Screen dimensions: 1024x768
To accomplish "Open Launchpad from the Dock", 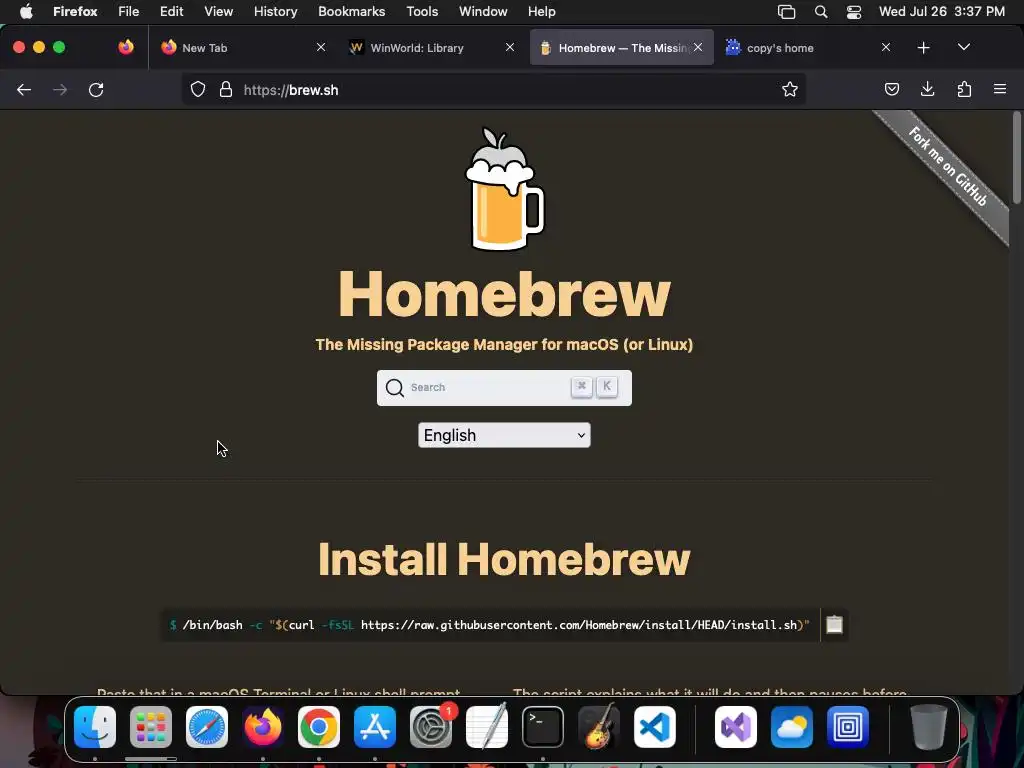I will [151, 727].
